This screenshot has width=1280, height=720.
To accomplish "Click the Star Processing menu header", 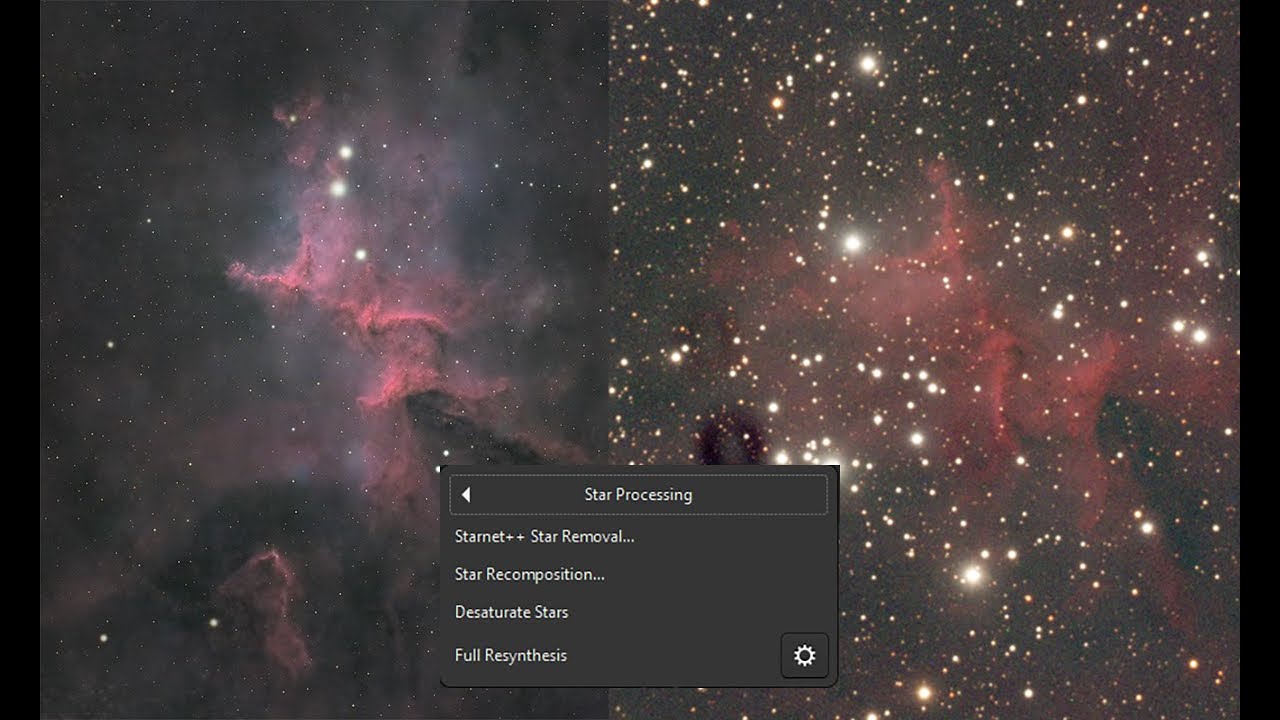I will coord(638,494).
